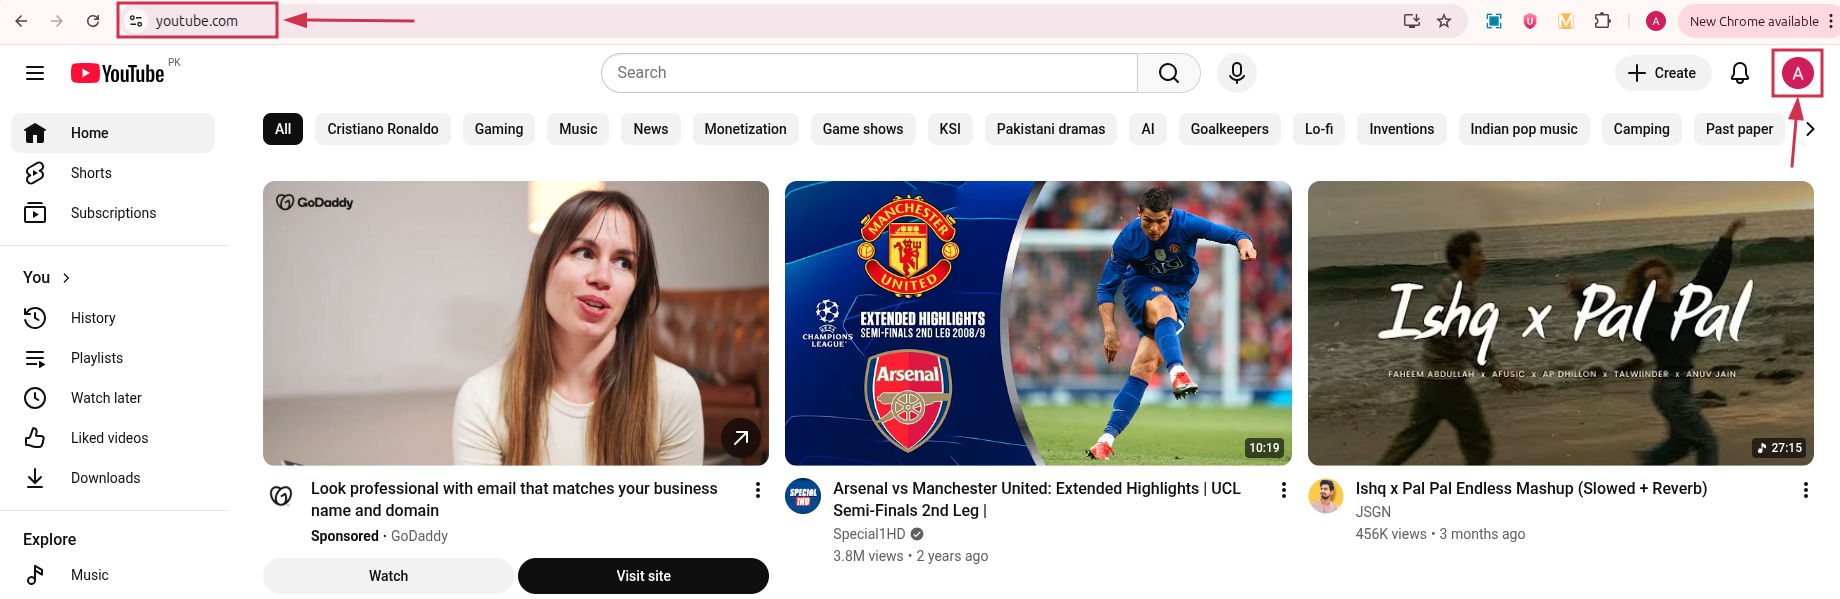Viewport: 1840px width, 599px height.
Task: Select the Indian pop music chip
Action: (x=1524, y=129)
